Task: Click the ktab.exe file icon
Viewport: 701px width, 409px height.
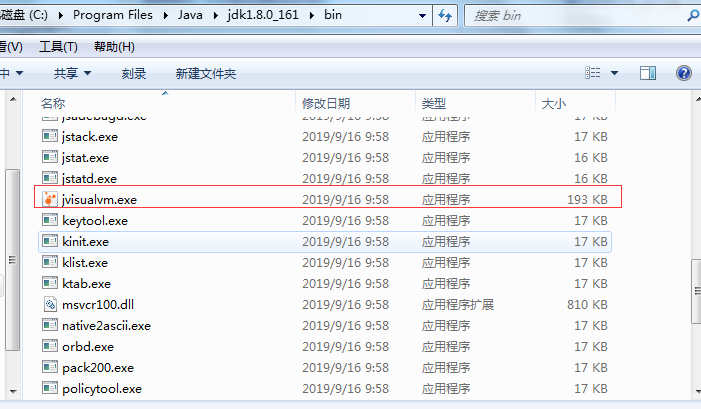Action: [50, 283]
